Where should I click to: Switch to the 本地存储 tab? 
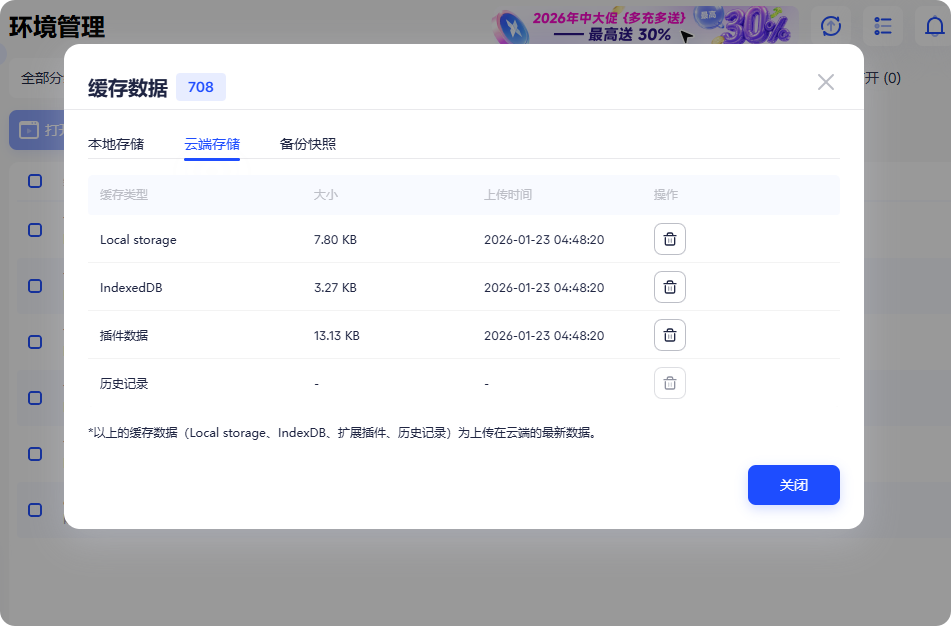point(116,144)
